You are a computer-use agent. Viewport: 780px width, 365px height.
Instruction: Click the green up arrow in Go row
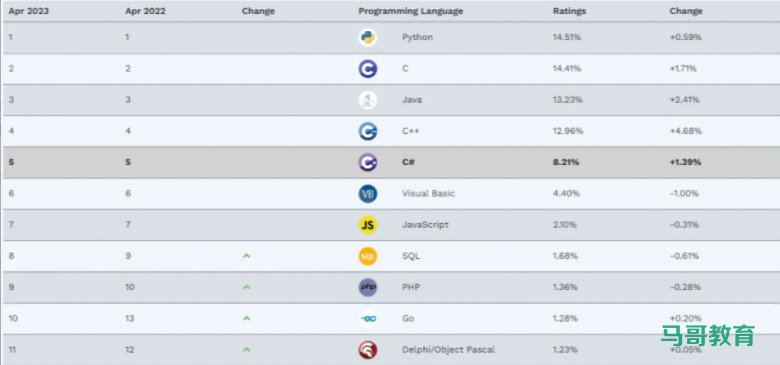[x=246, y=318]
